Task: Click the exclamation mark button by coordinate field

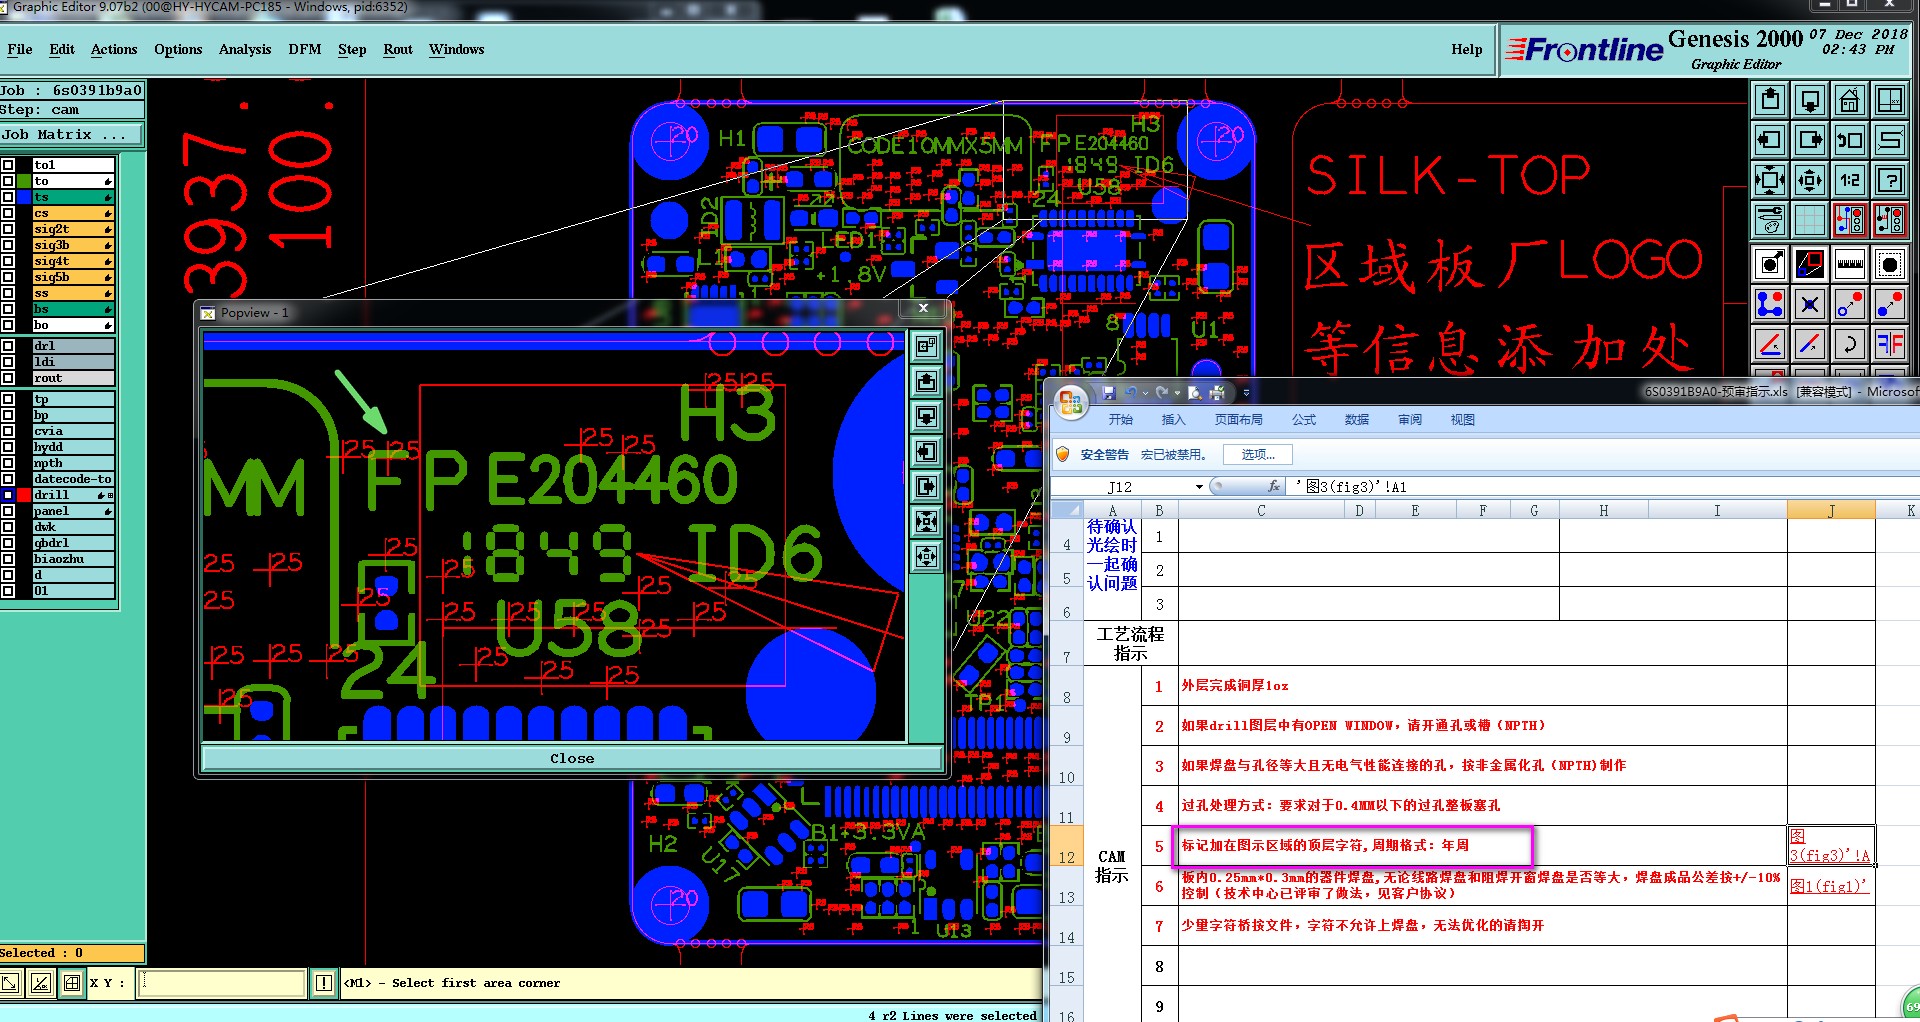Action: [x=324, y=983]
